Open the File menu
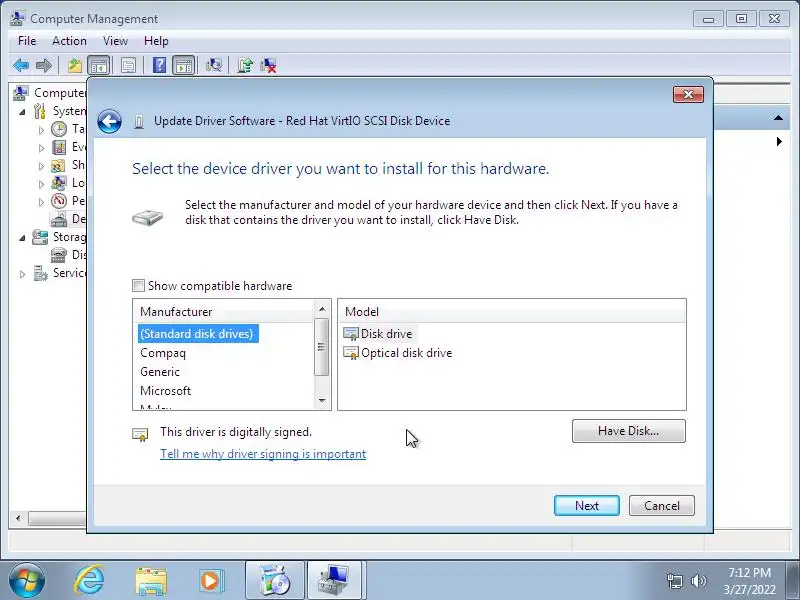The height and width of the screenshot is (600, 800). point(27,41)
